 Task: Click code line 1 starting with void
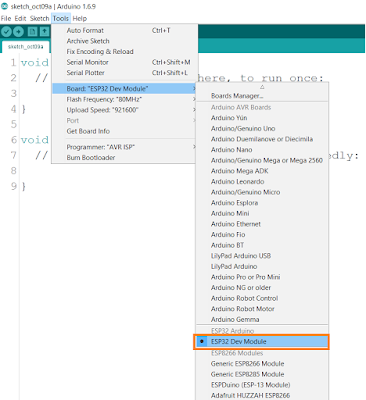point(35,63)
